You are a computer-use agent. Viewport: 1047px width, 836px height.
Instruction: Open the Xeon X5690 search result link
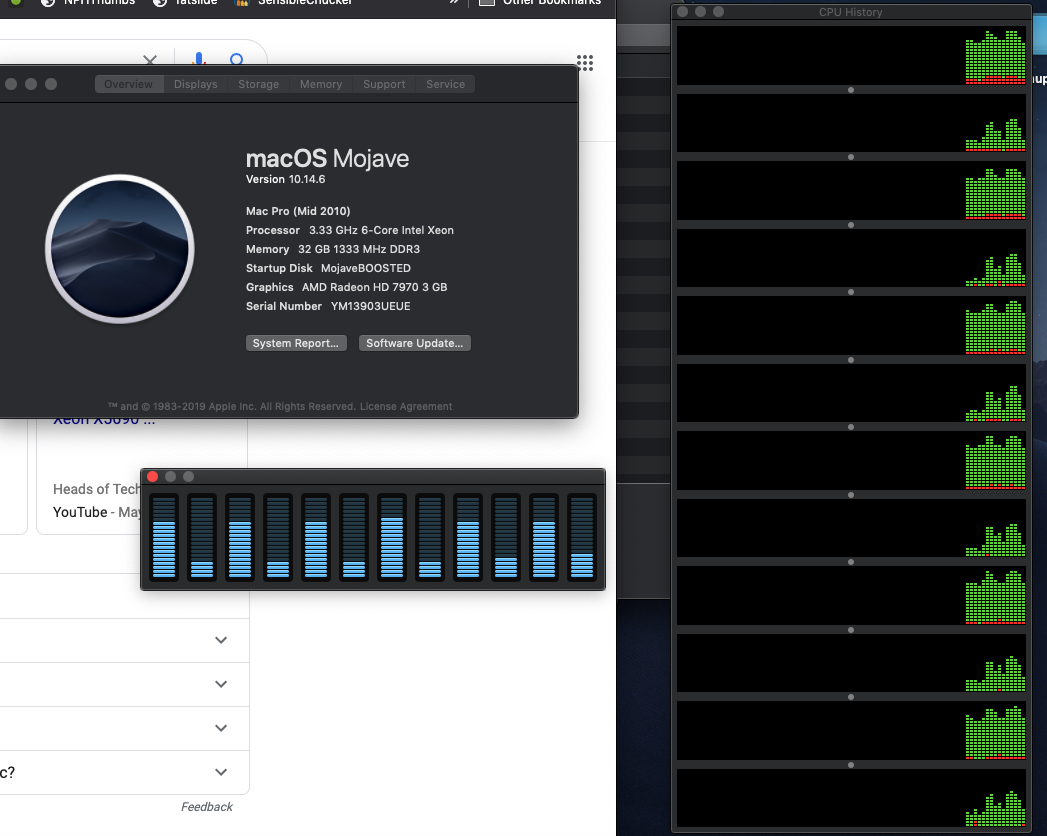click(104, 420)
